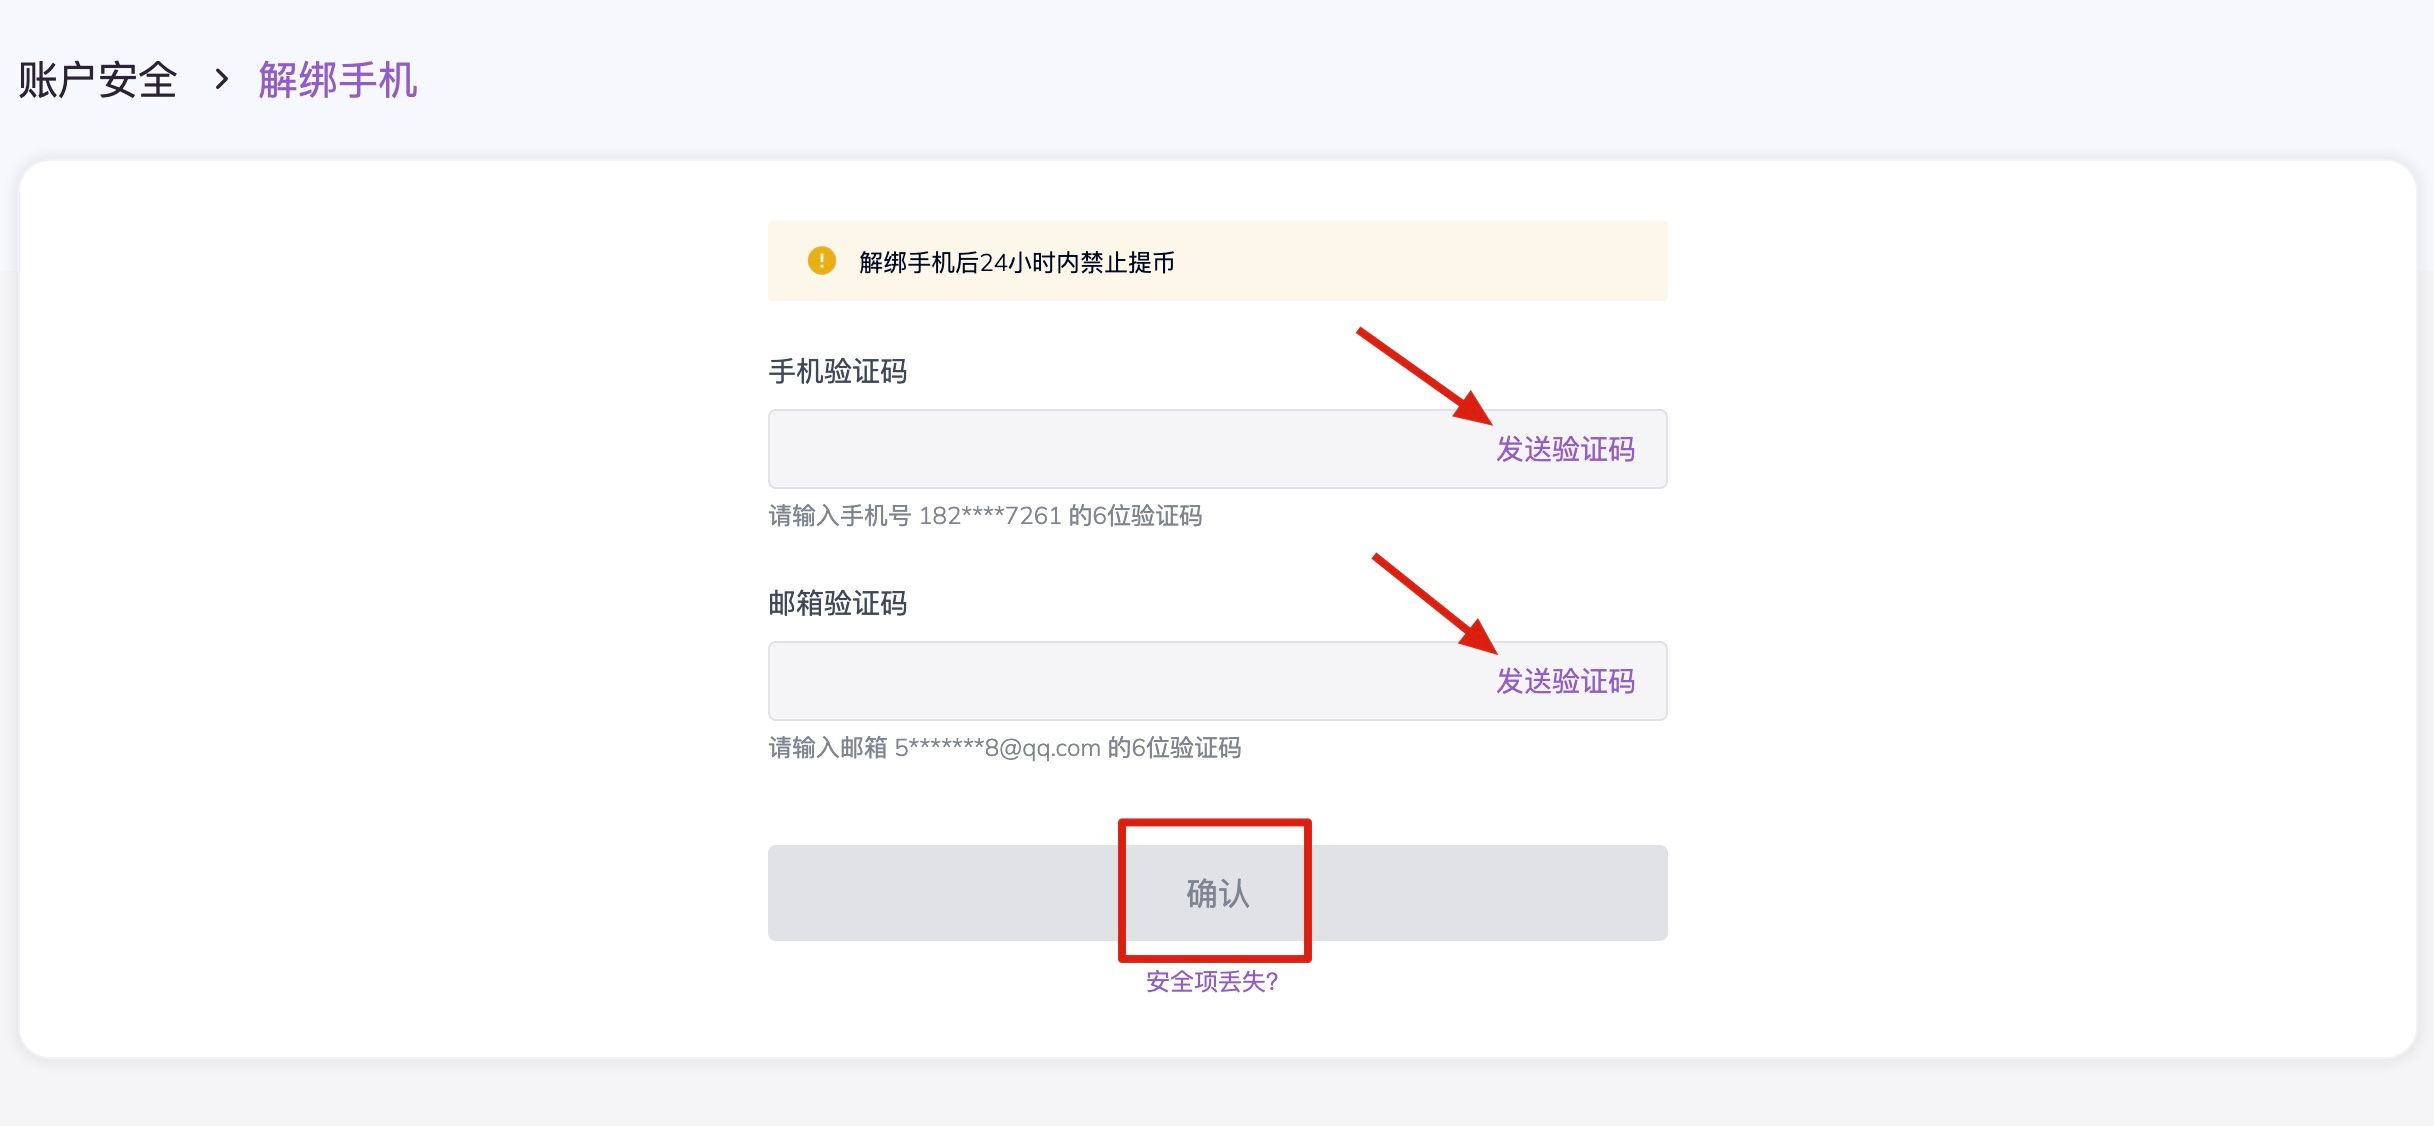Screen dimensions: 2434x1126
Task: Focus the phone verification code input
Action: tap(1120, 449)
